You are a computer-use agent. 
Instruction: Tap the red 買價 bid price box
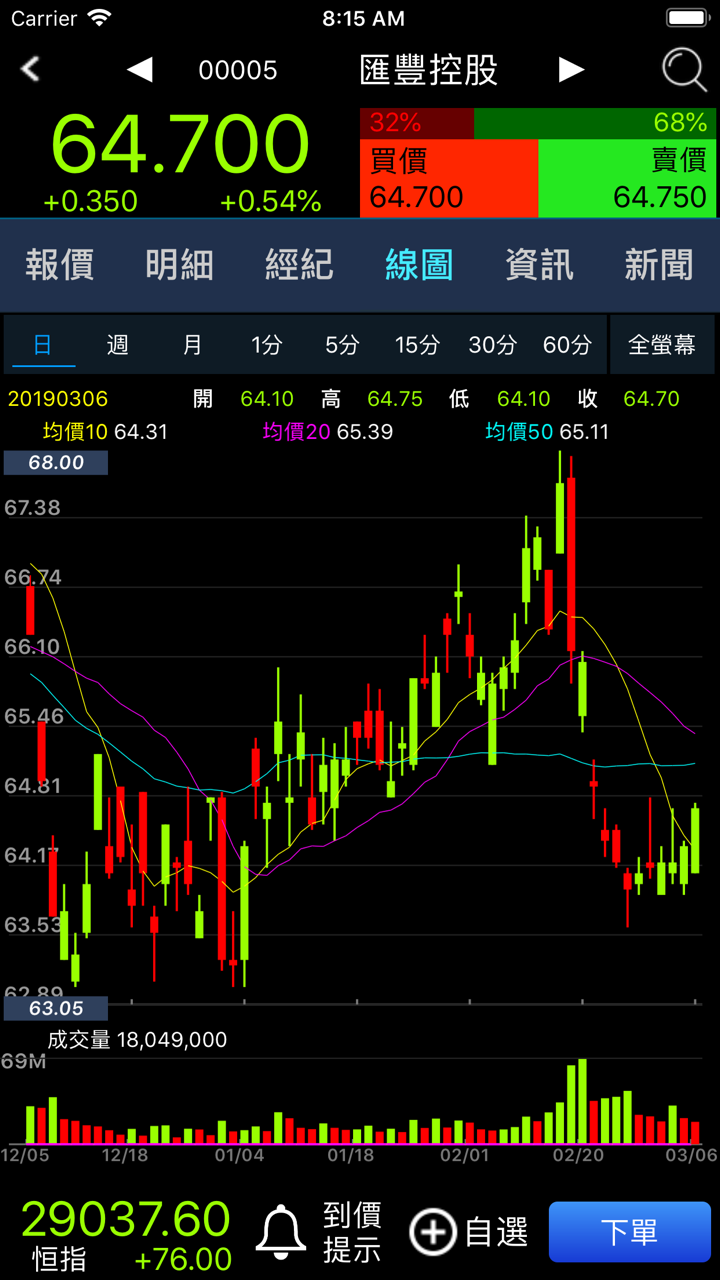pyautogui.click(x=448, y=178)
